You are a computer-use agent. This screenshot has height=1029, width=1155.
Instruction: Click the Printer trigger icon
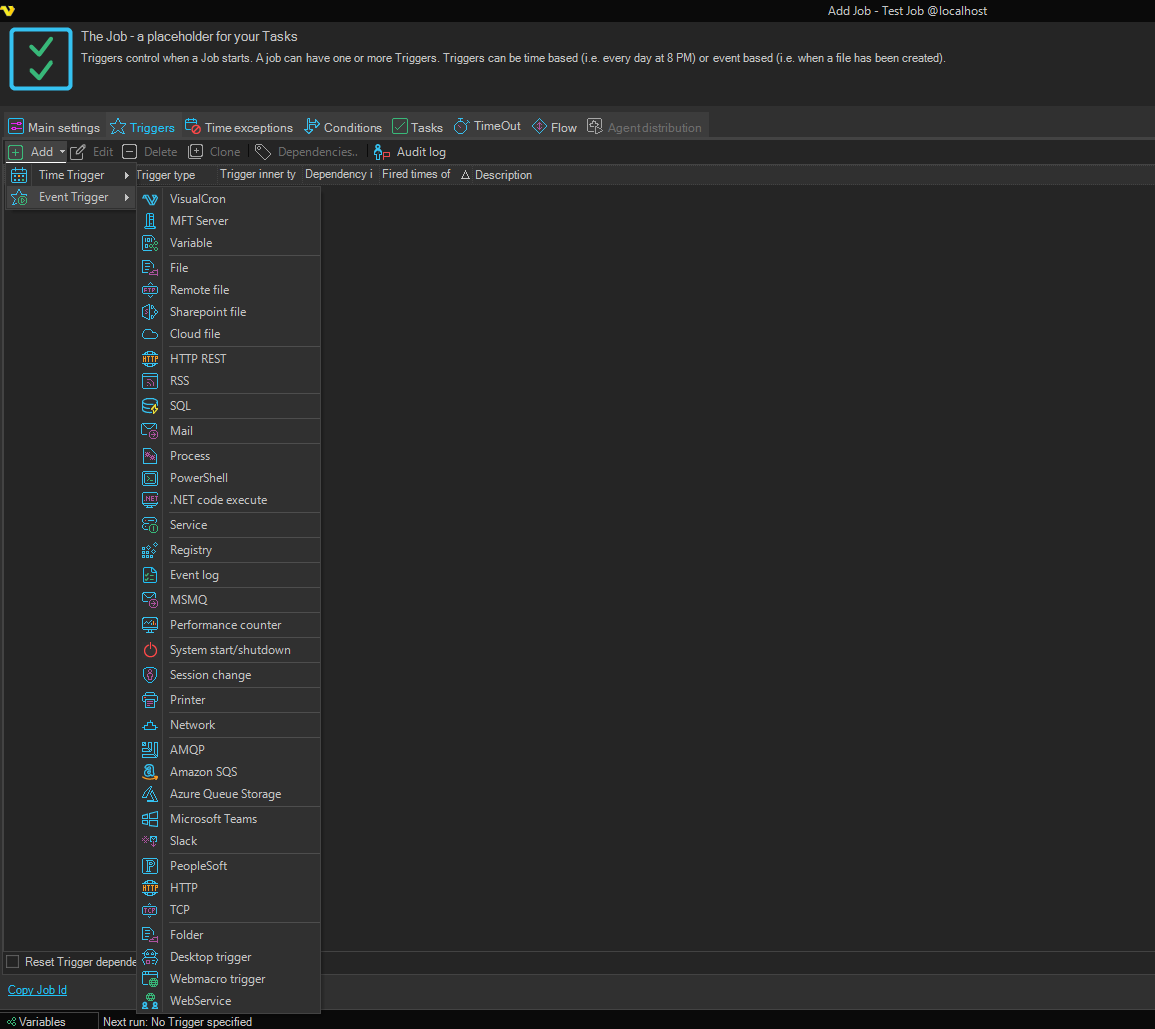click(x=150, y=700)
